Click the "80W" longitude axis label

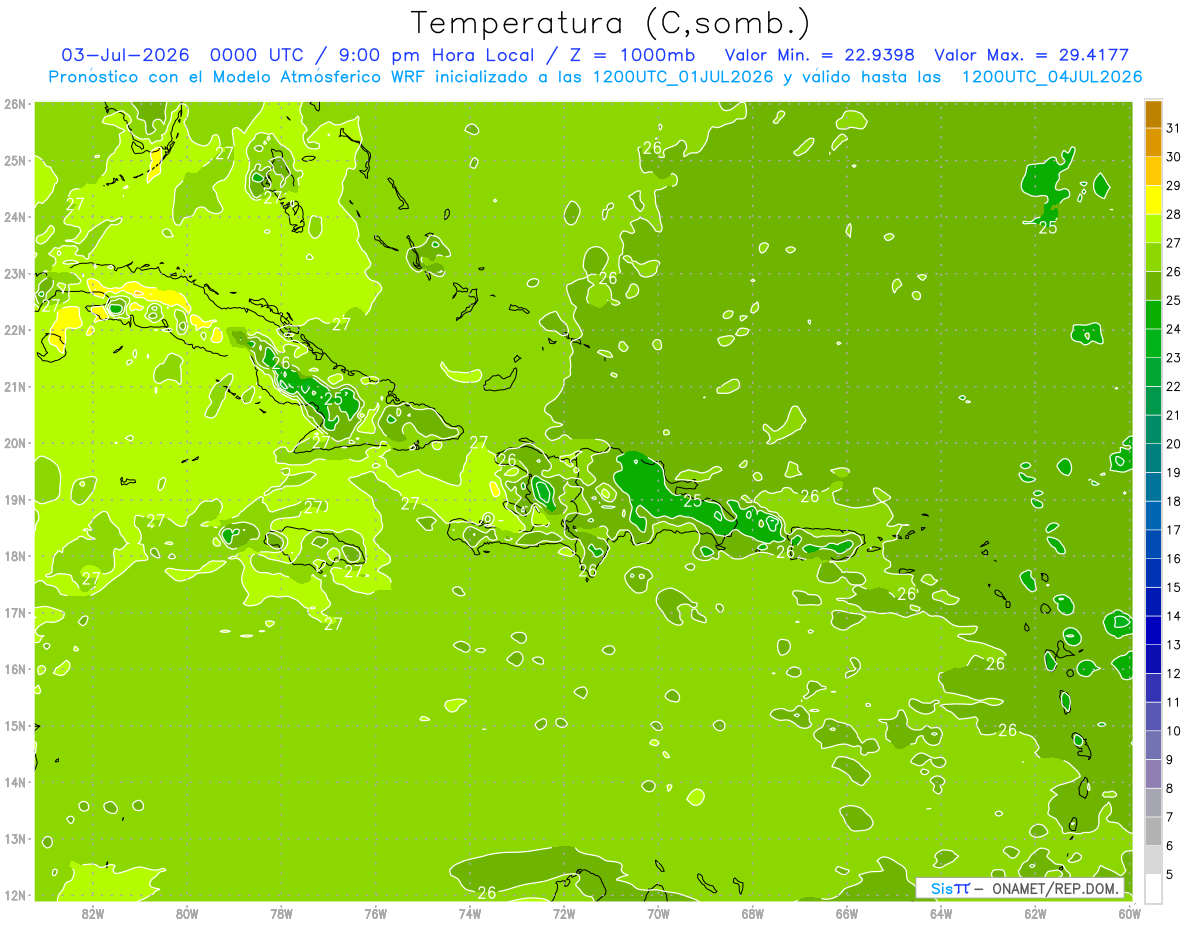pyautogui.click(x=187, y=914)
